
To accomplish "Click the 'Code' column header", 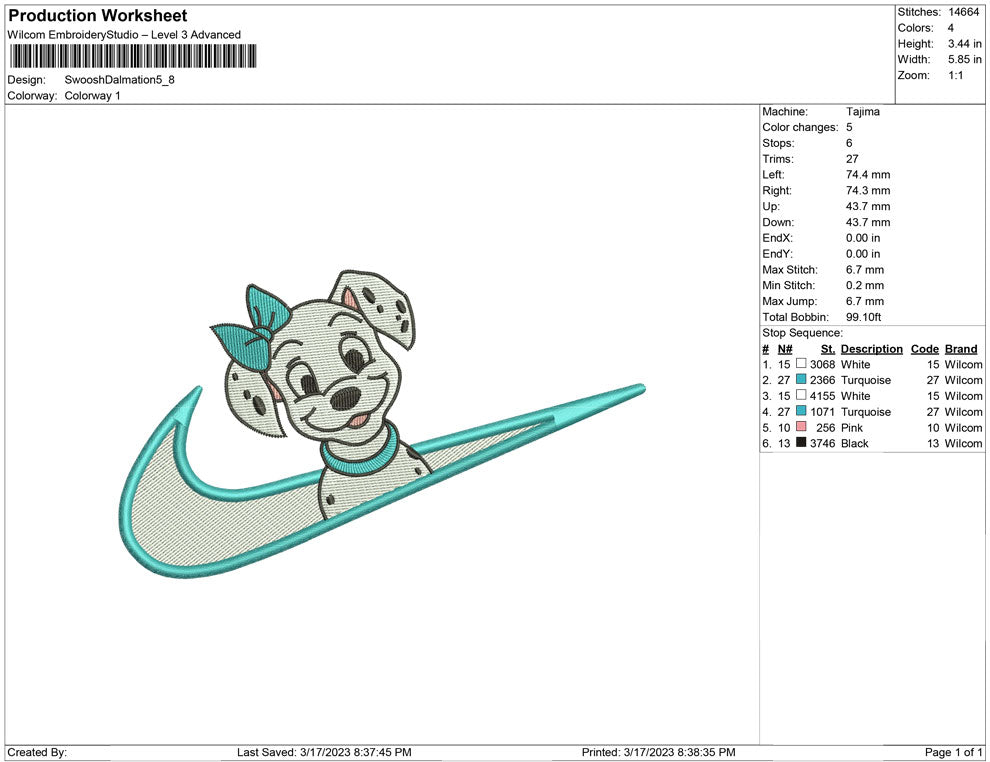I will (924, 348).
